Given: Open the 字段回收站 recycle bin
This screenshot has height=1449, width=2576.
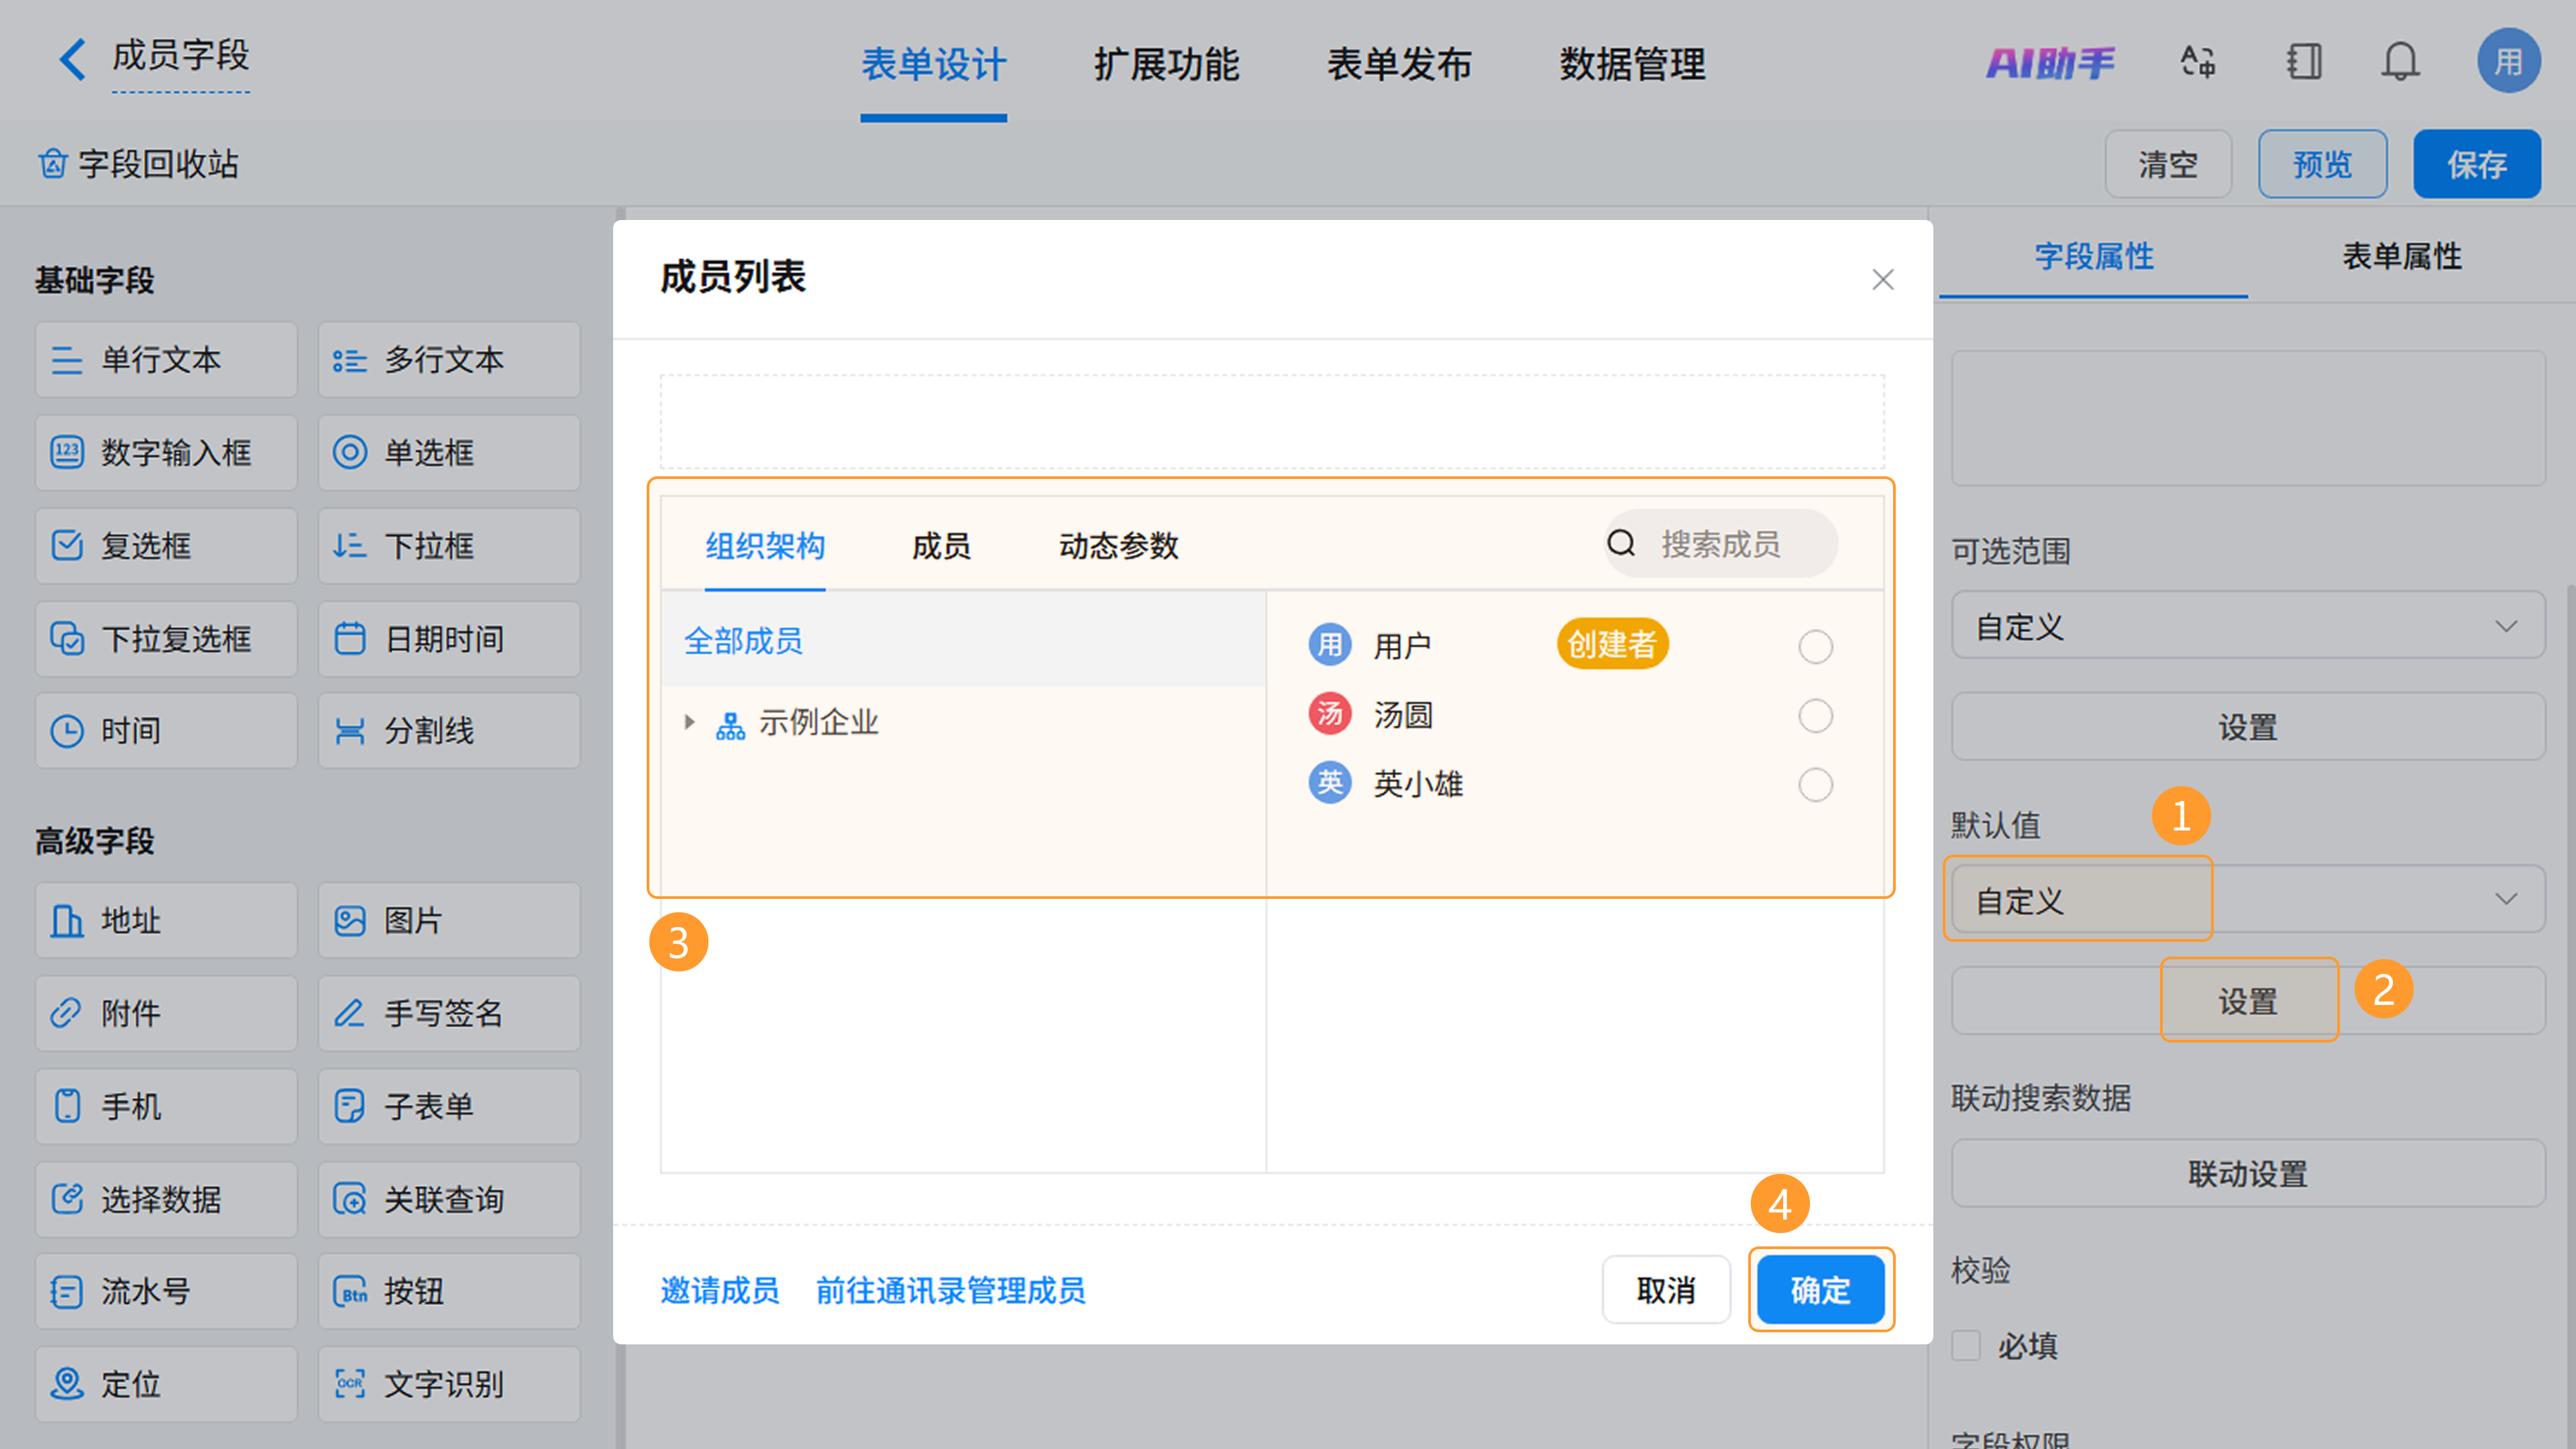Looking at the screenshot, I should pos(140,164).
